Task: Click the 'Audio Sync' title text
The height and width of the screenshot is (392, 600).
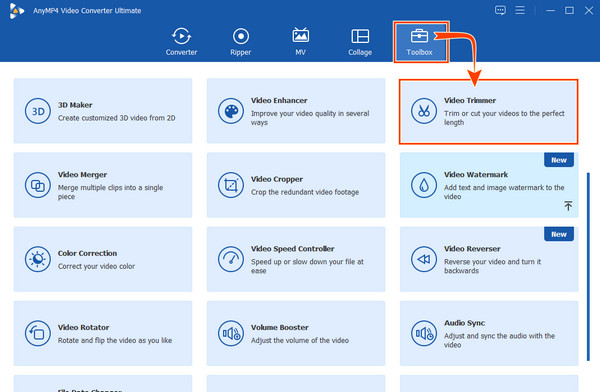Action: point(465,323)
